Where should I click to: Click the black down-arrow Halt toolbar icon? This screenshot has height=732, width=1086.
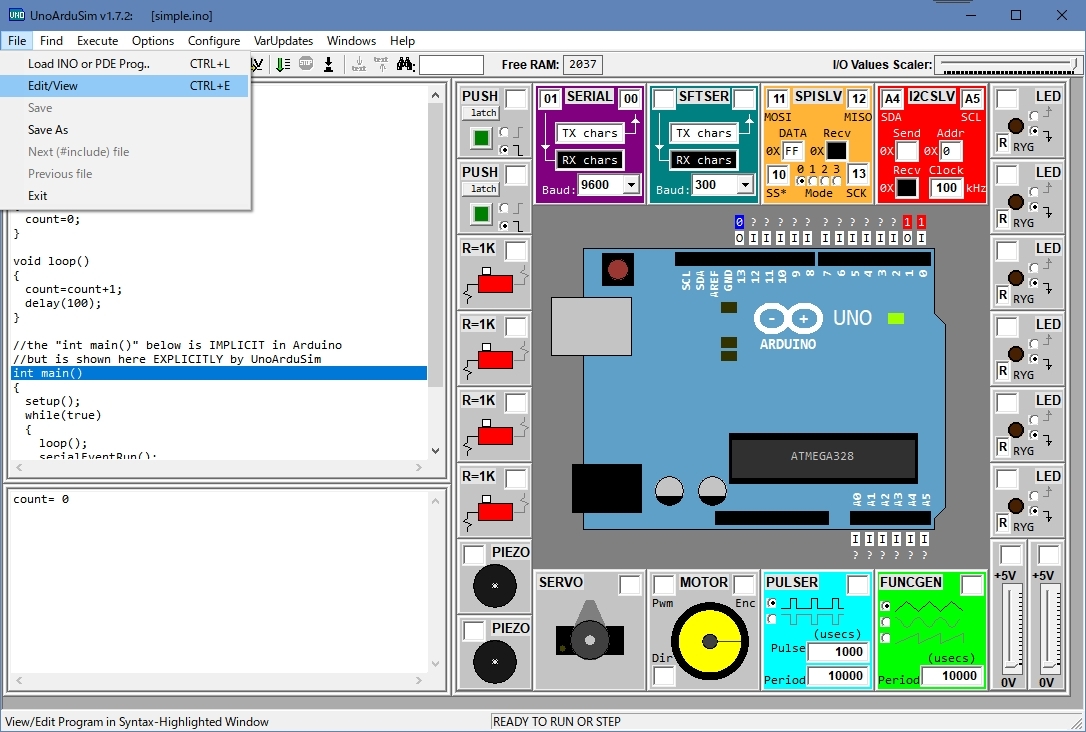328,64
